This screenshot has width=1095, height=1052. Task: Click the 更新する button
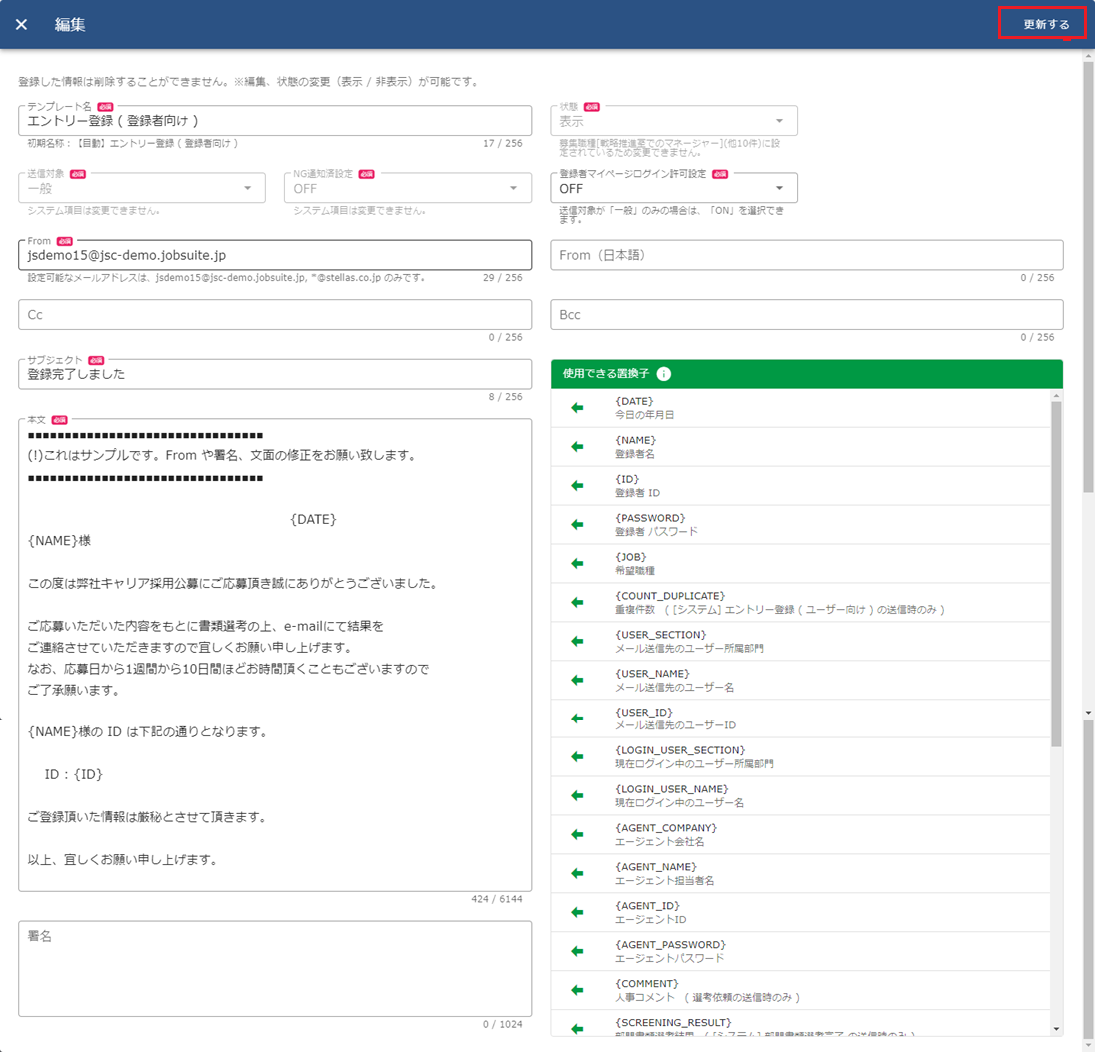(1046, 24)
